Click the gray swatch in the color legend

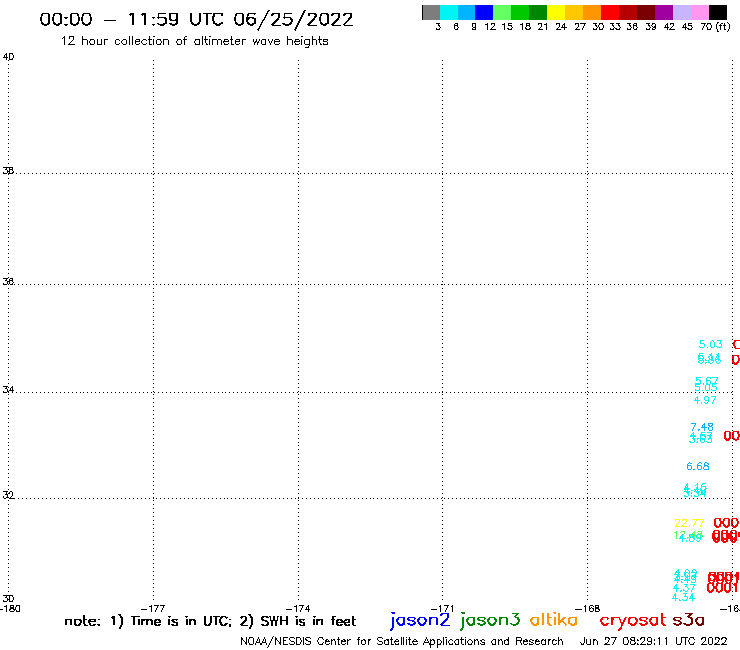coord(431,12)
